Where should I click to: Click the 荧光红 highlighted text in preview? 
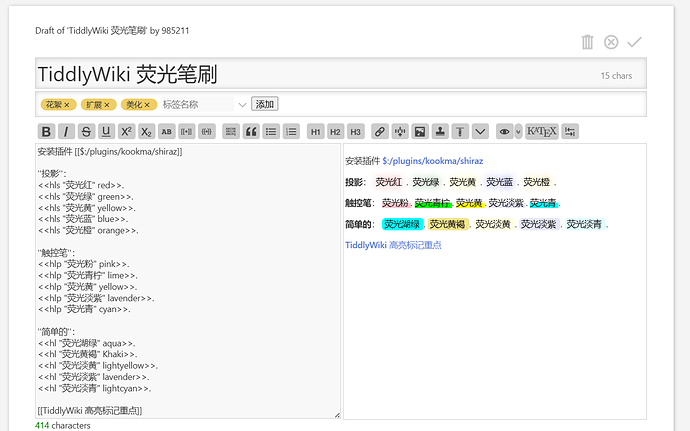389,182
